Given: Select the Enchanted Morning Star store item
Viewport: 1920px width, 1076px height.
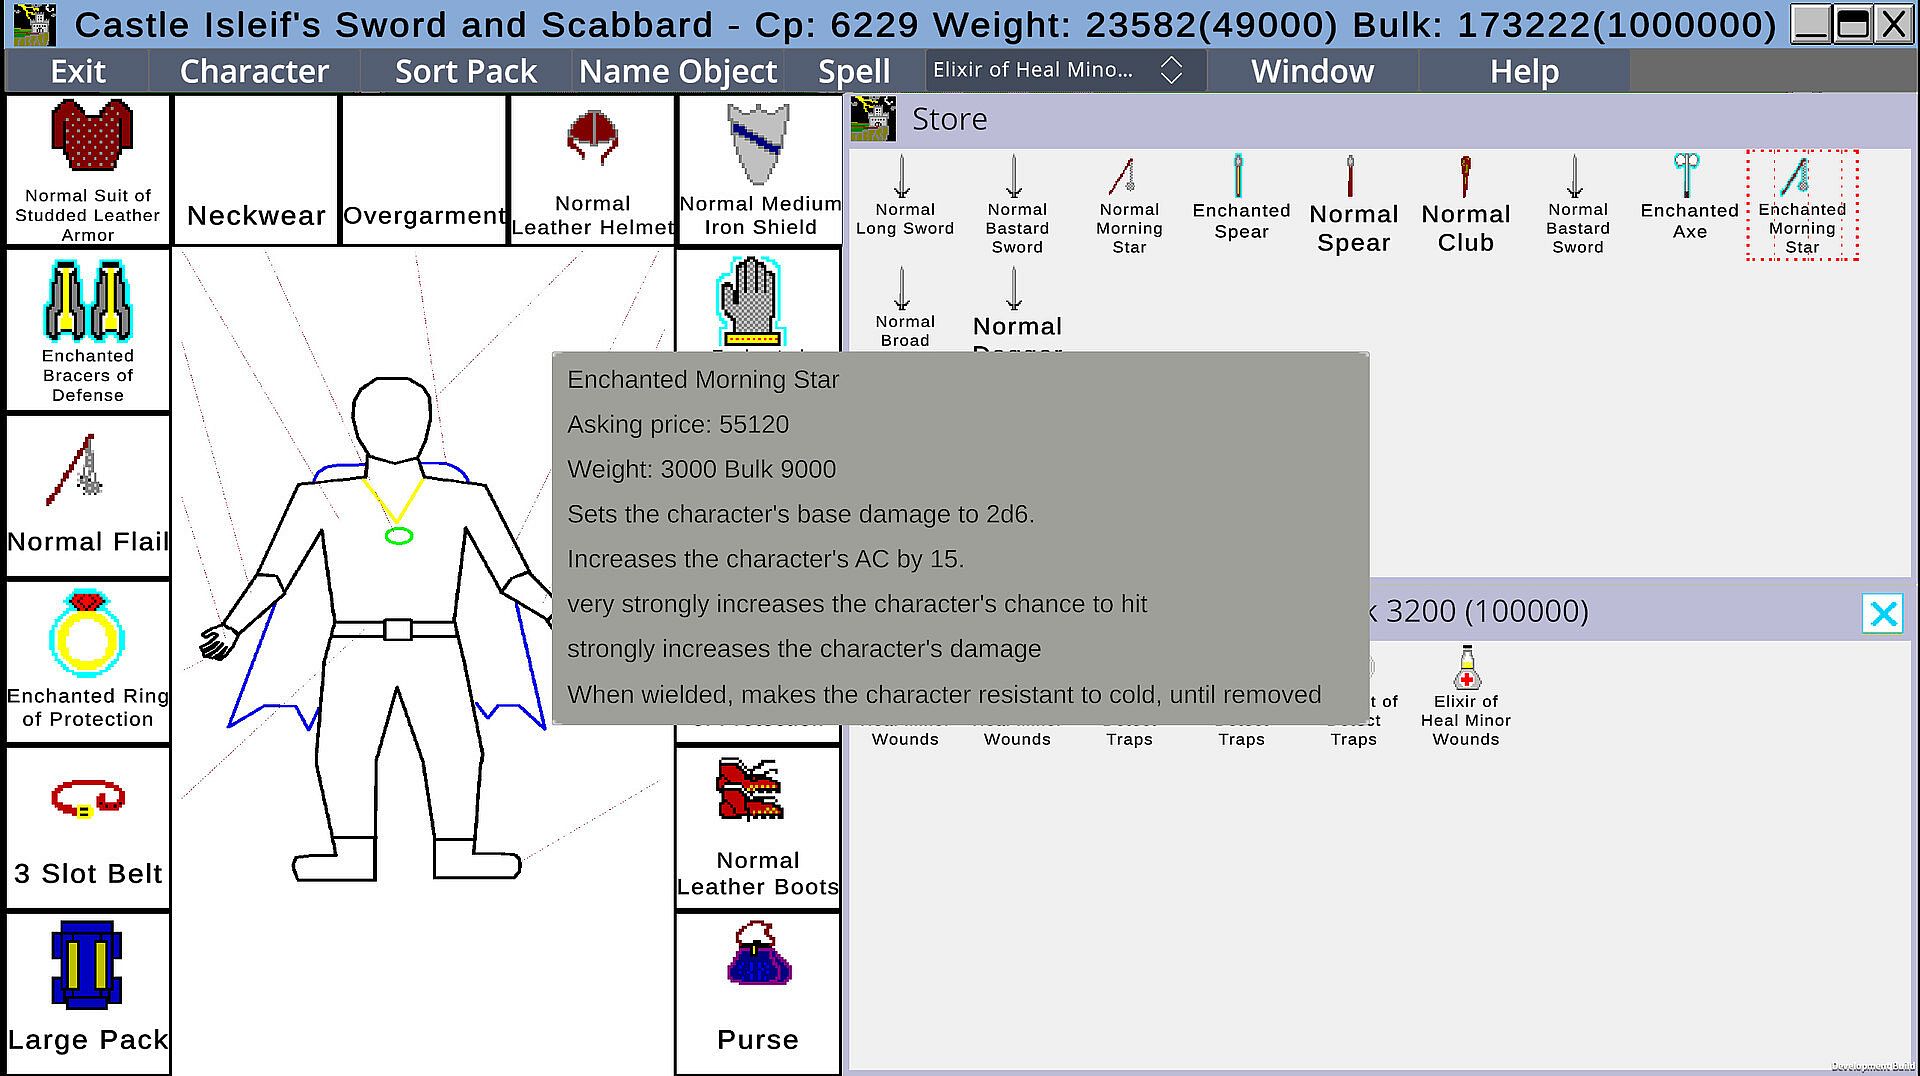Looking at the screenshot, I should pyautogui.click(x=1802, y=205).
